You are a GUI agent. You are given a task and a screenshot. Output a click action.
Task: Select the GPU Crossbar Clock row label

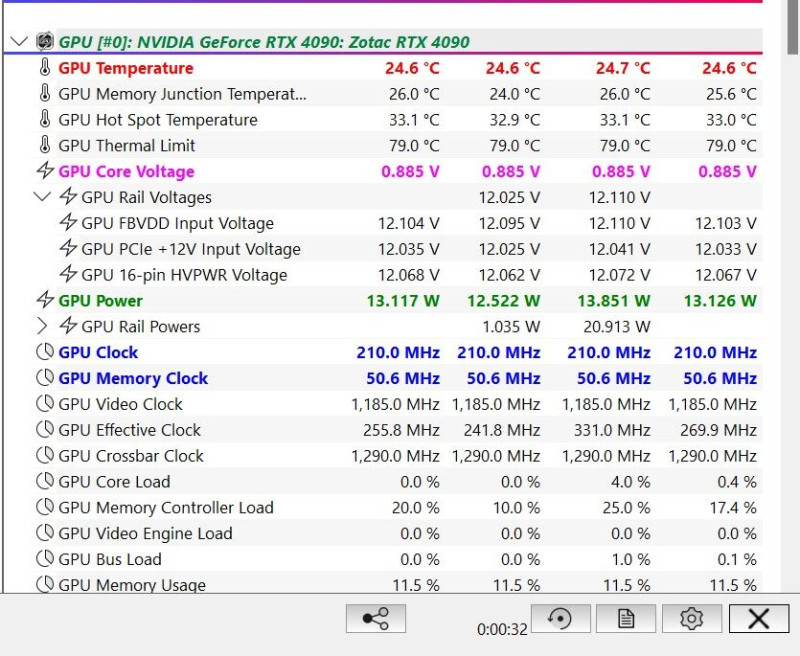131,456
